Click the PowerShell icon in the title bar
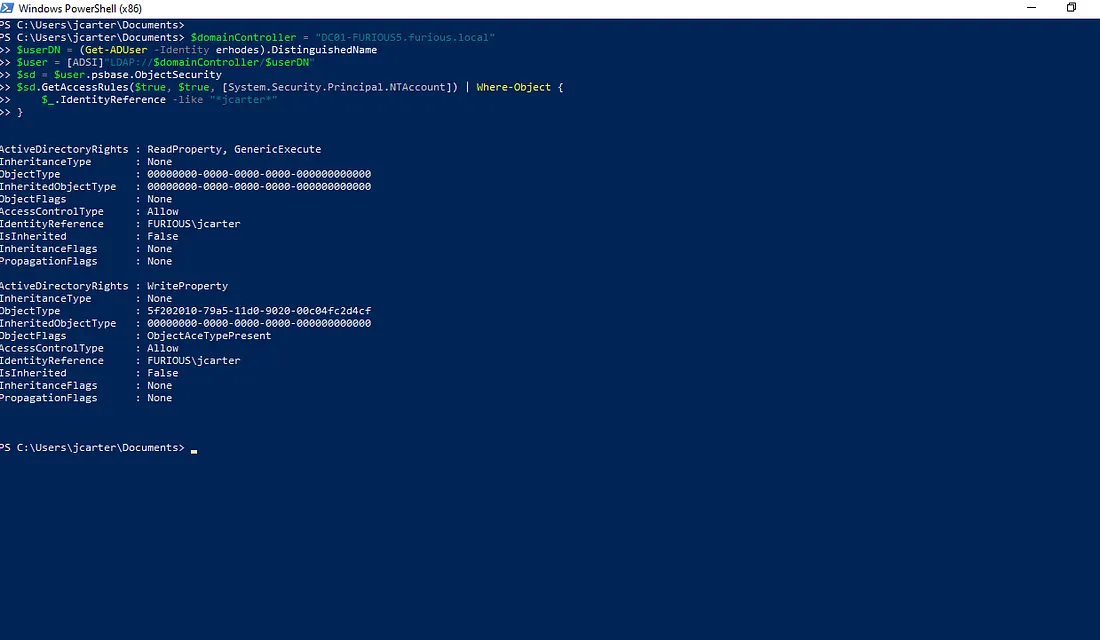1100x640 pixels. (x=8, y=8)
